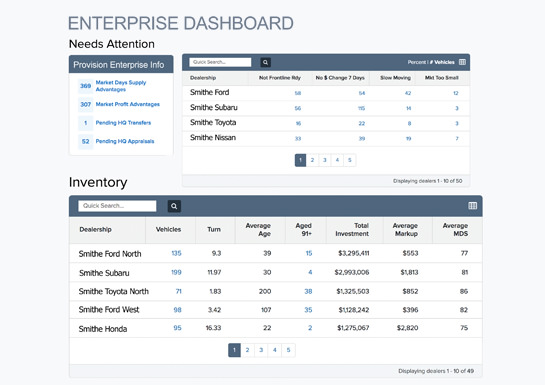Go to Needs Attention page 3
Image resolution: width=545 pixels, height=385 pixels.
pos(325,160)
